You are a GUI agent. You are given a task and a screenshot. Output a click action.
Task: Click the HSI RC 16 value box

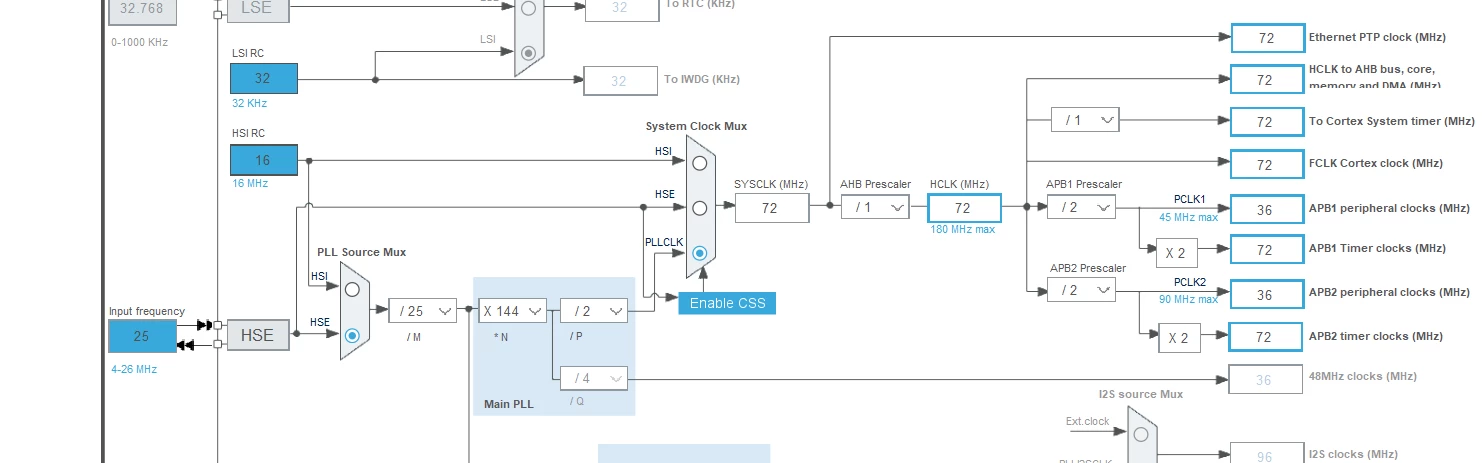click(x=264, y=160)
